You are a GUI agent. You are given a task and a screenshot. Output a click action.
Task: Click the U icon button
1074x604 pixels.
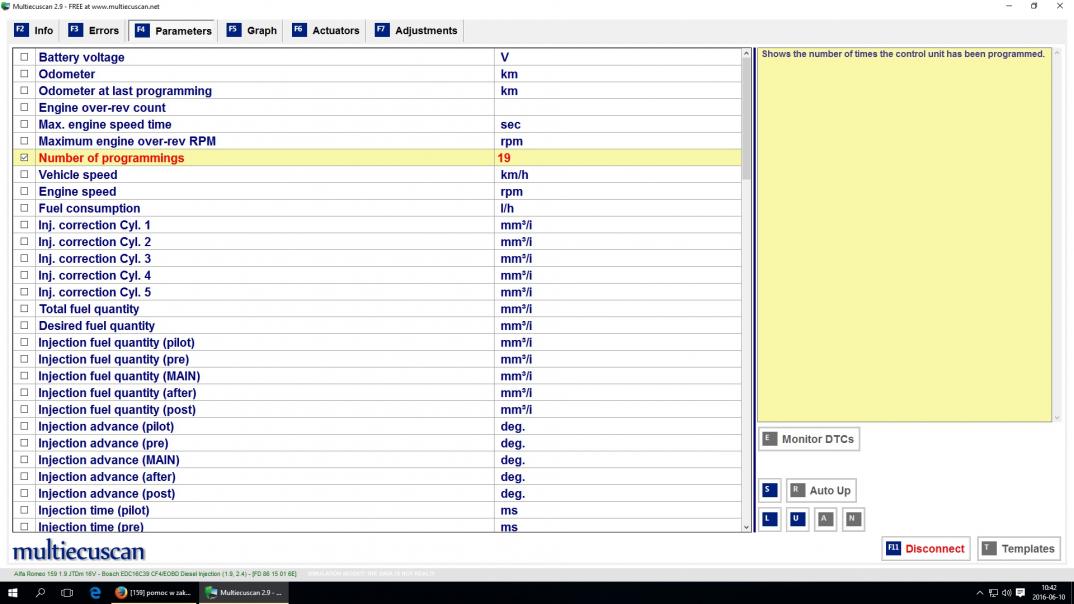(x=797, y=519)
